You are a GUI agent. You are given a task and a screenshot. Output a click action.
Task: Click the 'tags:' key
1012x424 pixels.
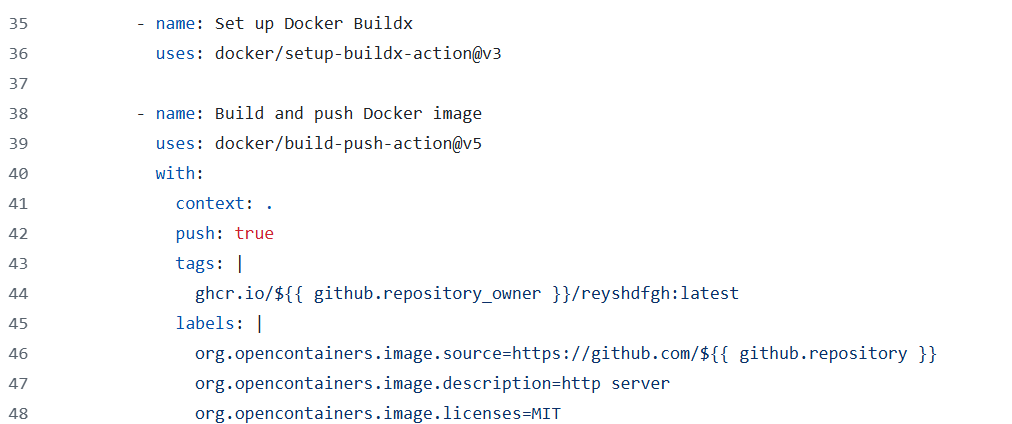click(200, 264)
